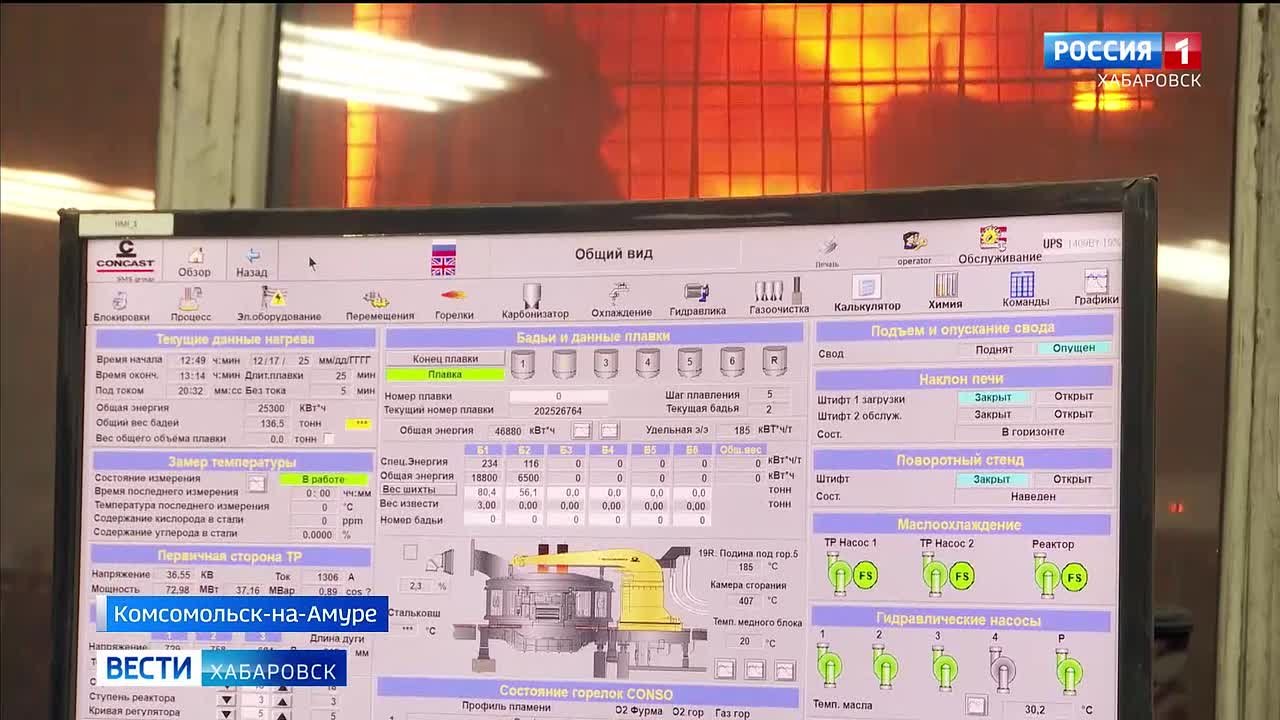Screen dimensions: 1280x720
Task: Set roof state to Поднят
Action: coord(994,350)
